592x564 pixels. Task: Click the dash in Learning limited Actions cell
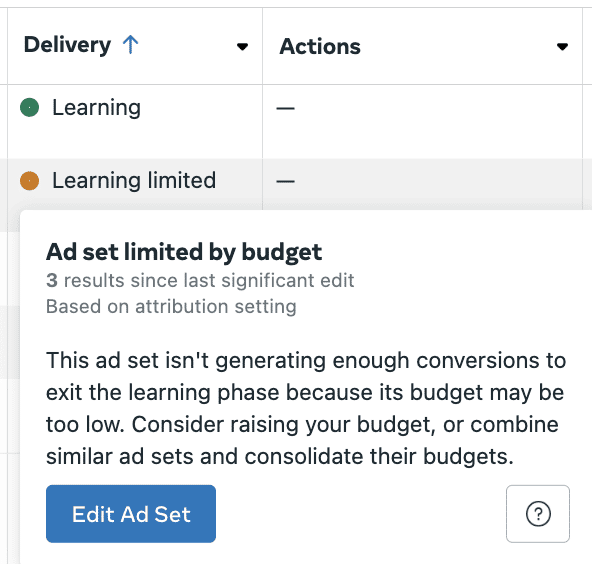click(285, 182)
